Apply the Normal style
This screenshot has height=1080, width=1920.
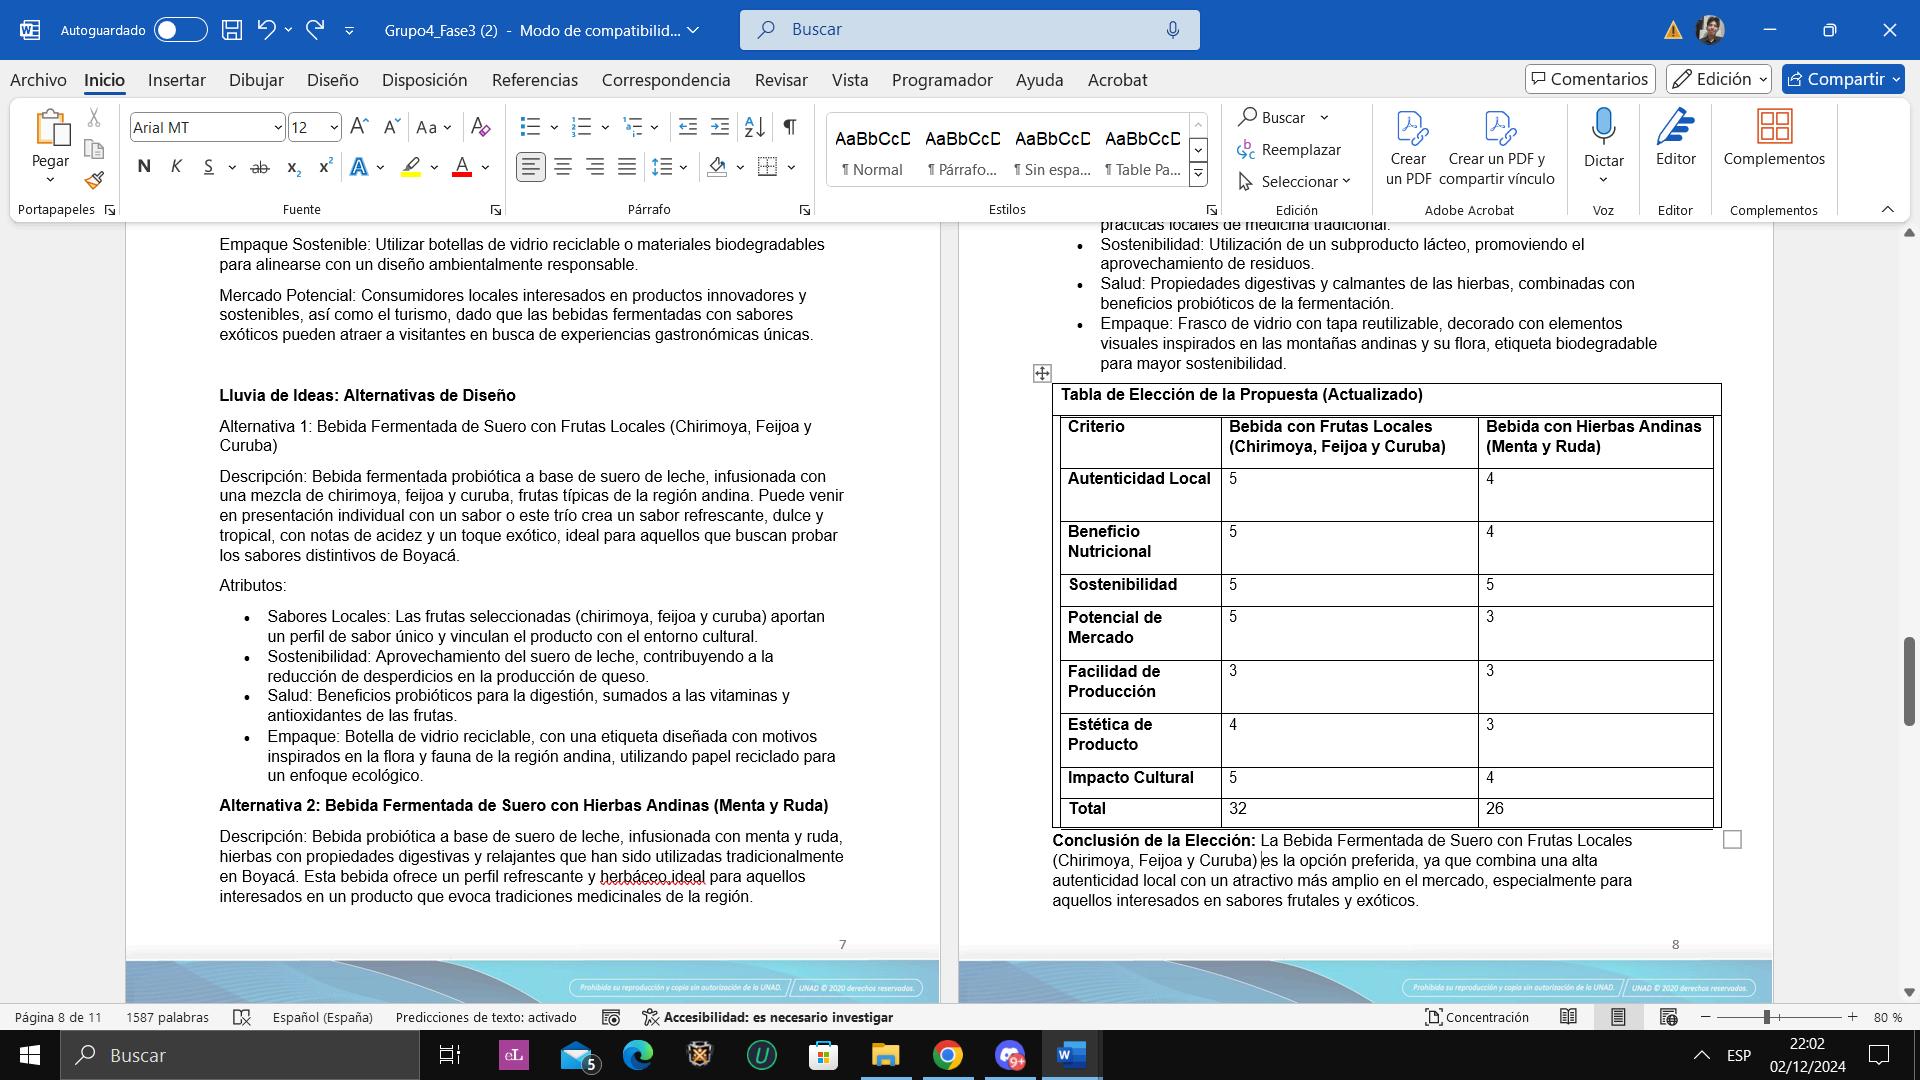pos(871,151)
